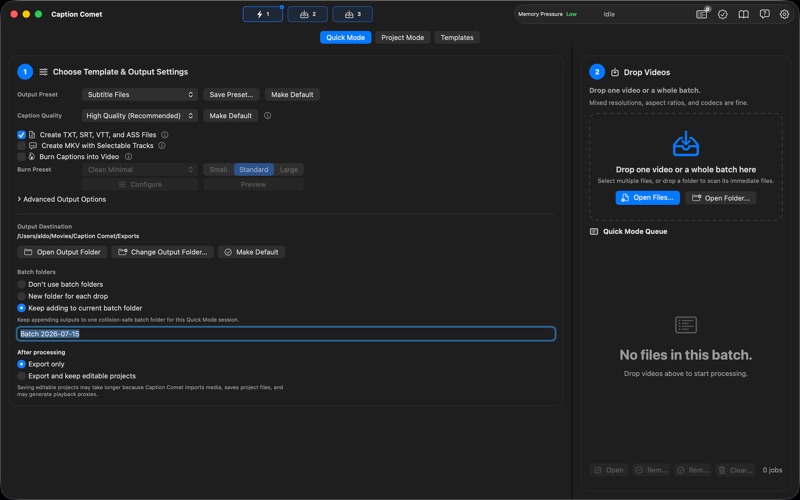Screen dimensions: 800x500
Task: Click the Quick Mode Queue list icon
Action: point(594,232)
